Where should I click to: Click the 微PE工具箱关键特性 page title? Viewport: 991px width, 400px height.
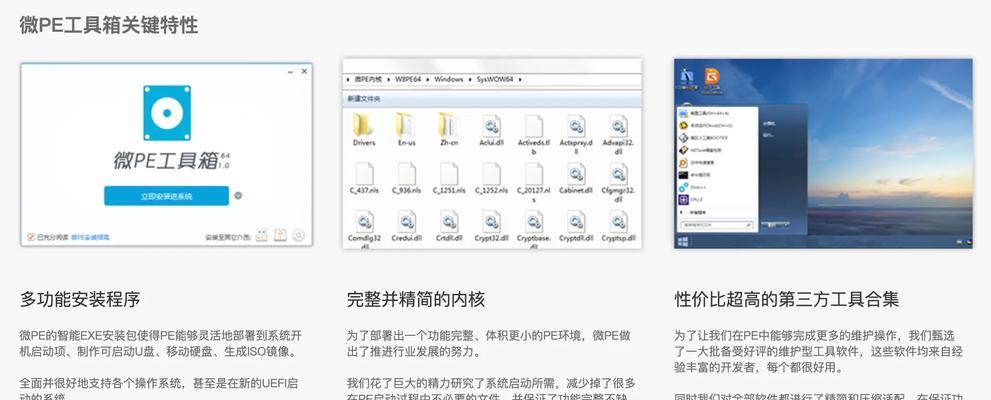pyautogui.click(x=109, y=25)
